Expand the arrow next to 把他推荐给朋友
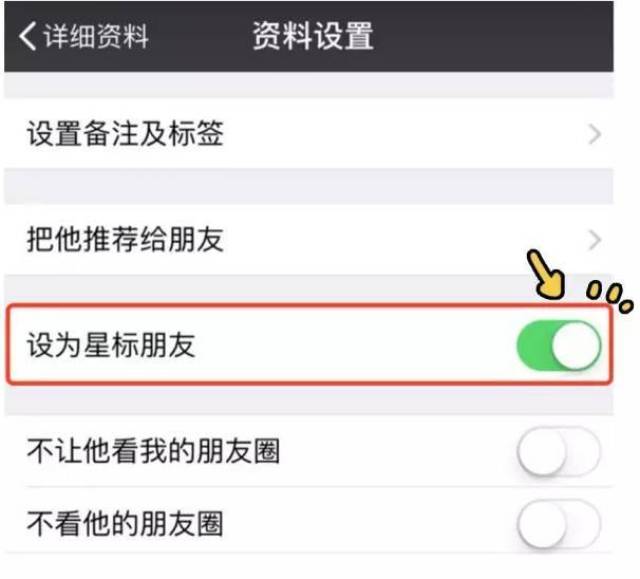This screenshot has width=640, height=579. [595, 240]
